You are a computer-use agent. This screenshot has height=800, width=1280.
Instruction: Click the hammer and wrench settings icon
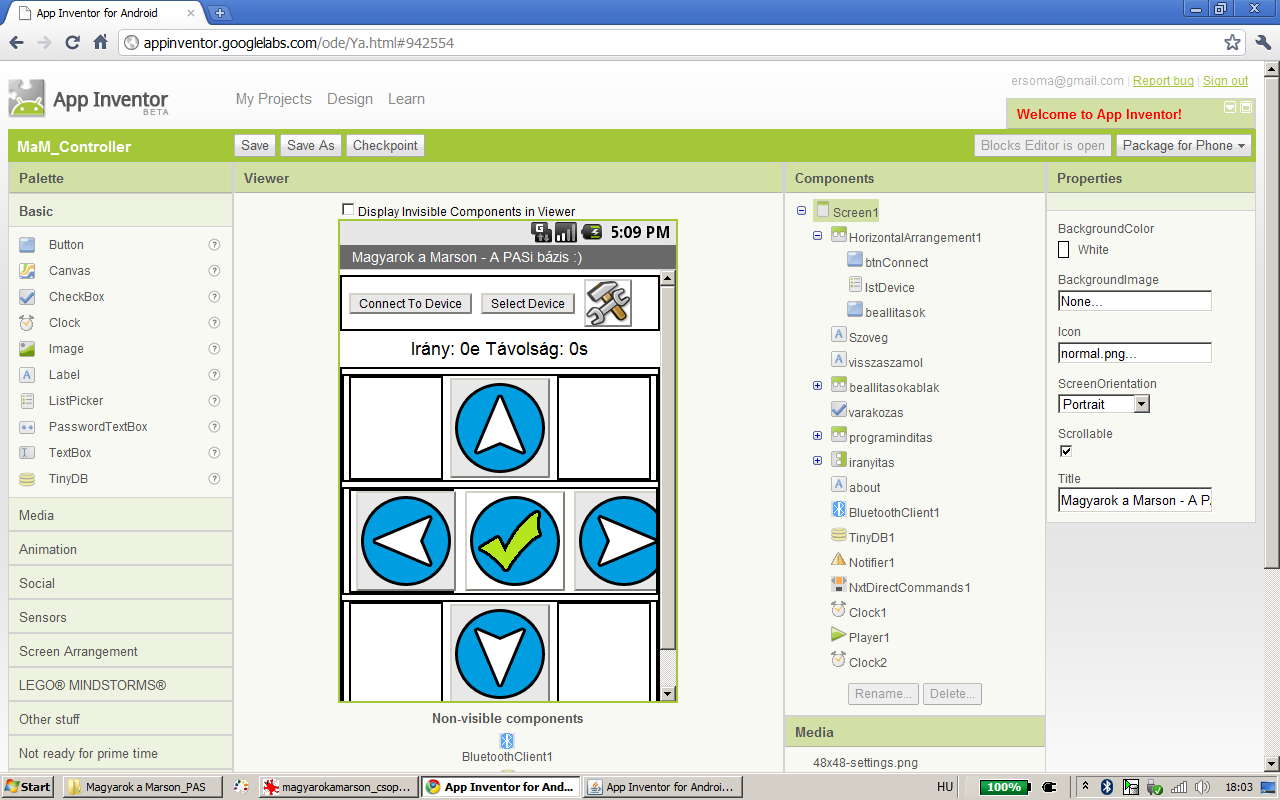pyautogui.click(x=608, y=302)
